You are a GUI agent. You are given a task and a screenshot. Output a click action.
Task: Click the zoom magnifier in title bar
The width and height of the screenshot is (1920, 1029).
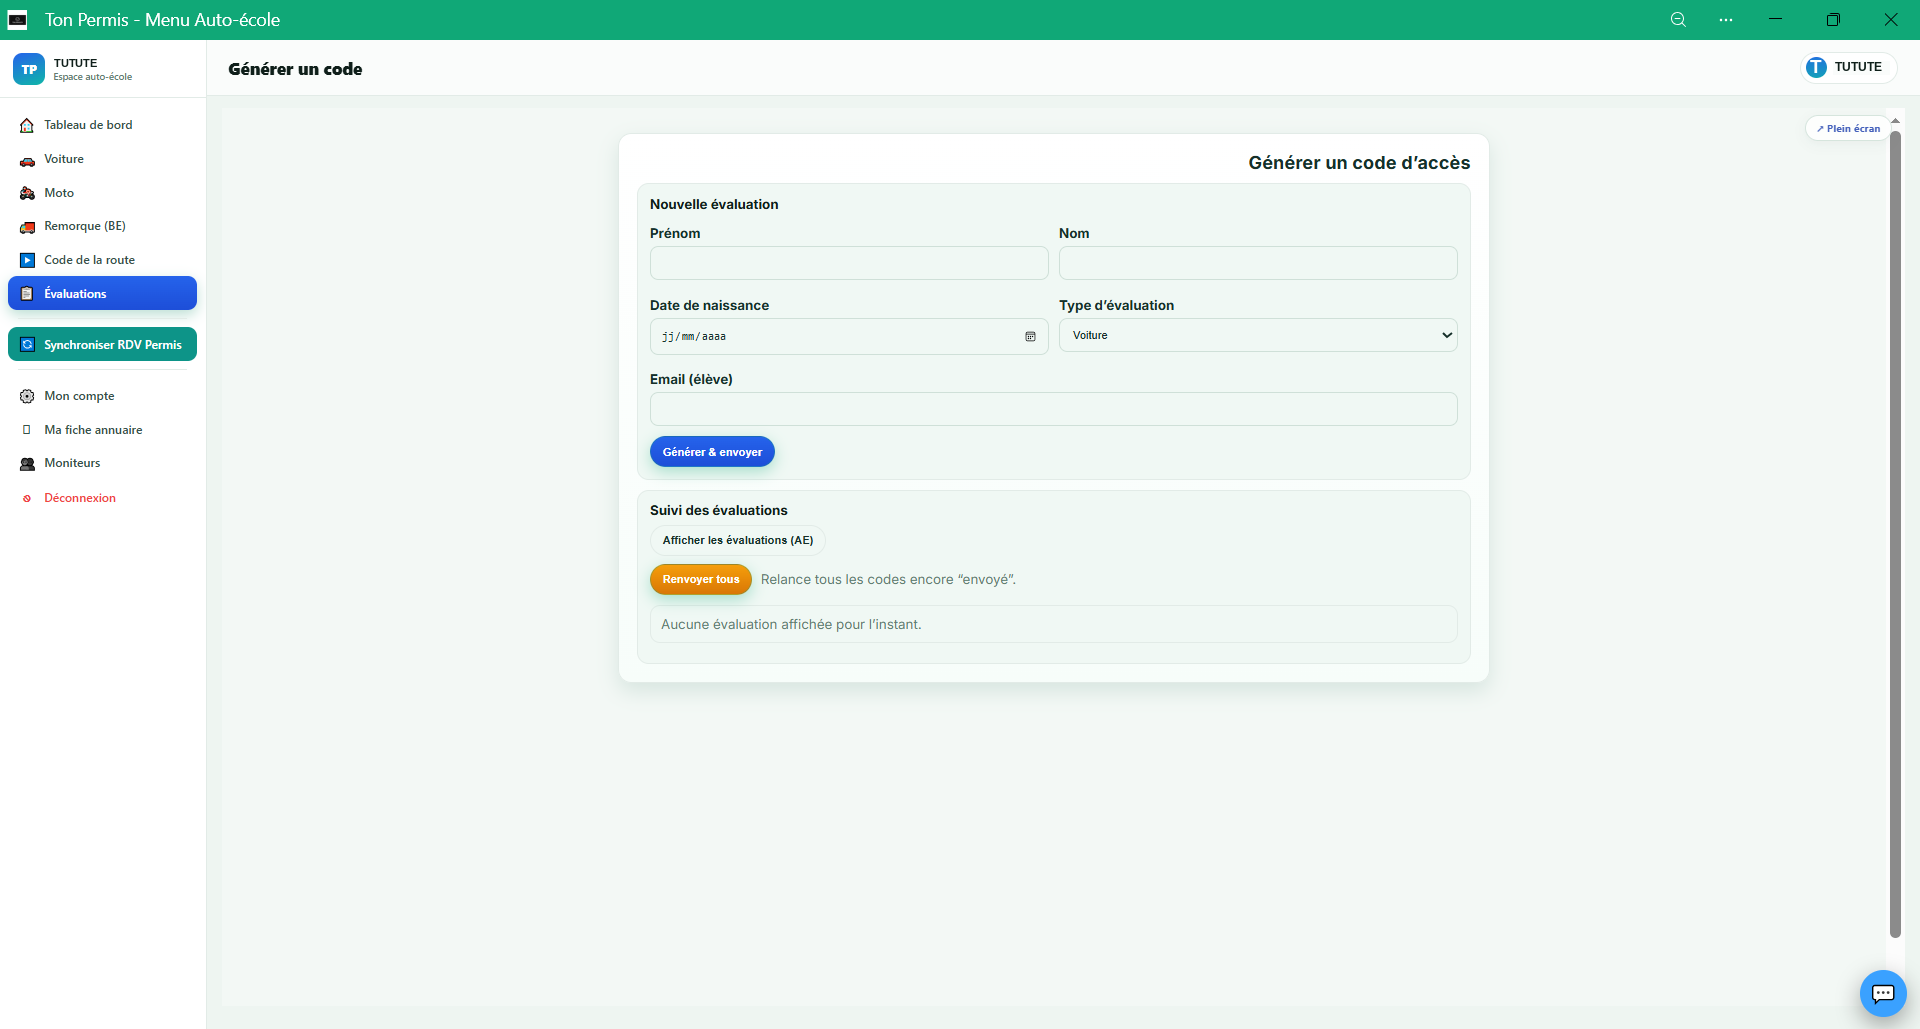pyautogui.click(x=1678, y=20)
